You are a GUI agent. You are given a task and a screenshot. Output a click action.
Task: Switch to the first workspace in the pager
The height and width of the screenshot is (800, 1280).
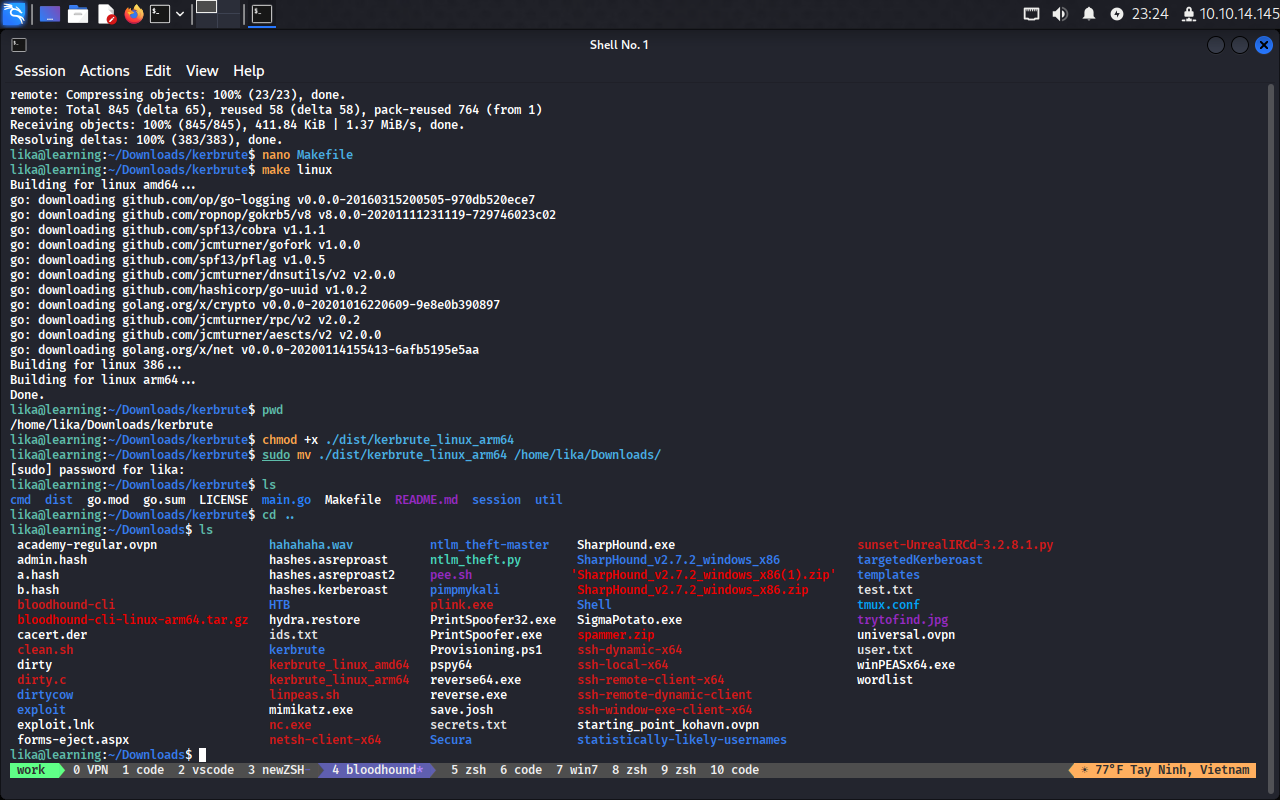coord(206,8)
